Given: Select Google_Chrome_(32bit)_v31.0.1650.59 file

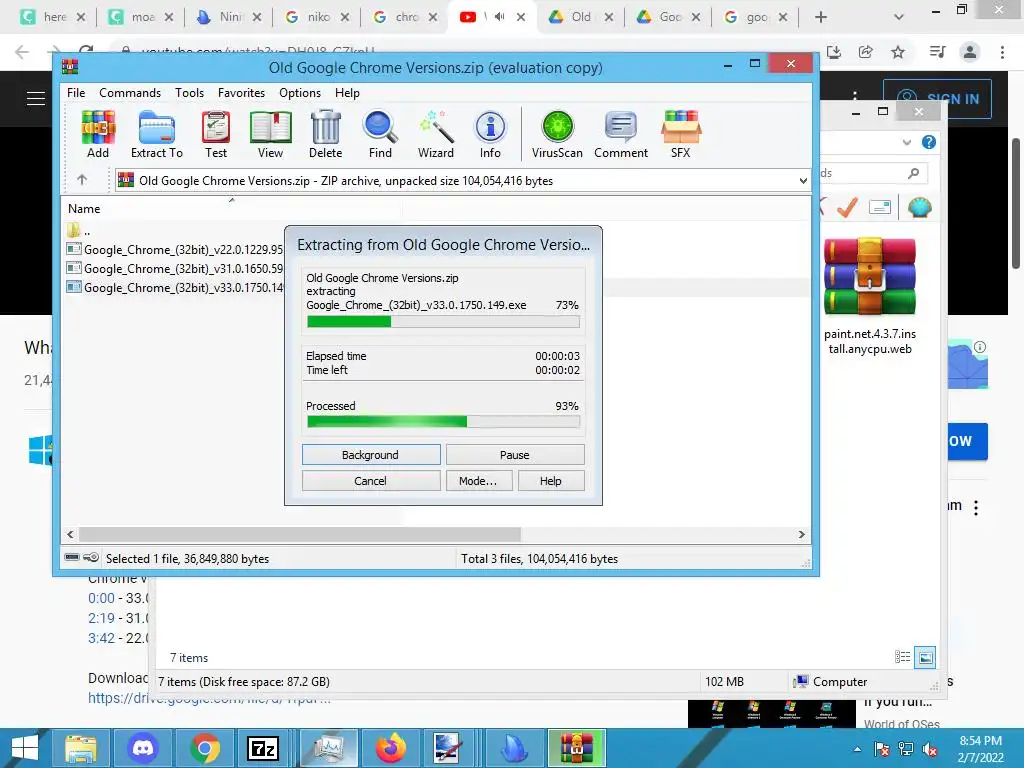Looking at the screenshot, I should tap(175, 268).
